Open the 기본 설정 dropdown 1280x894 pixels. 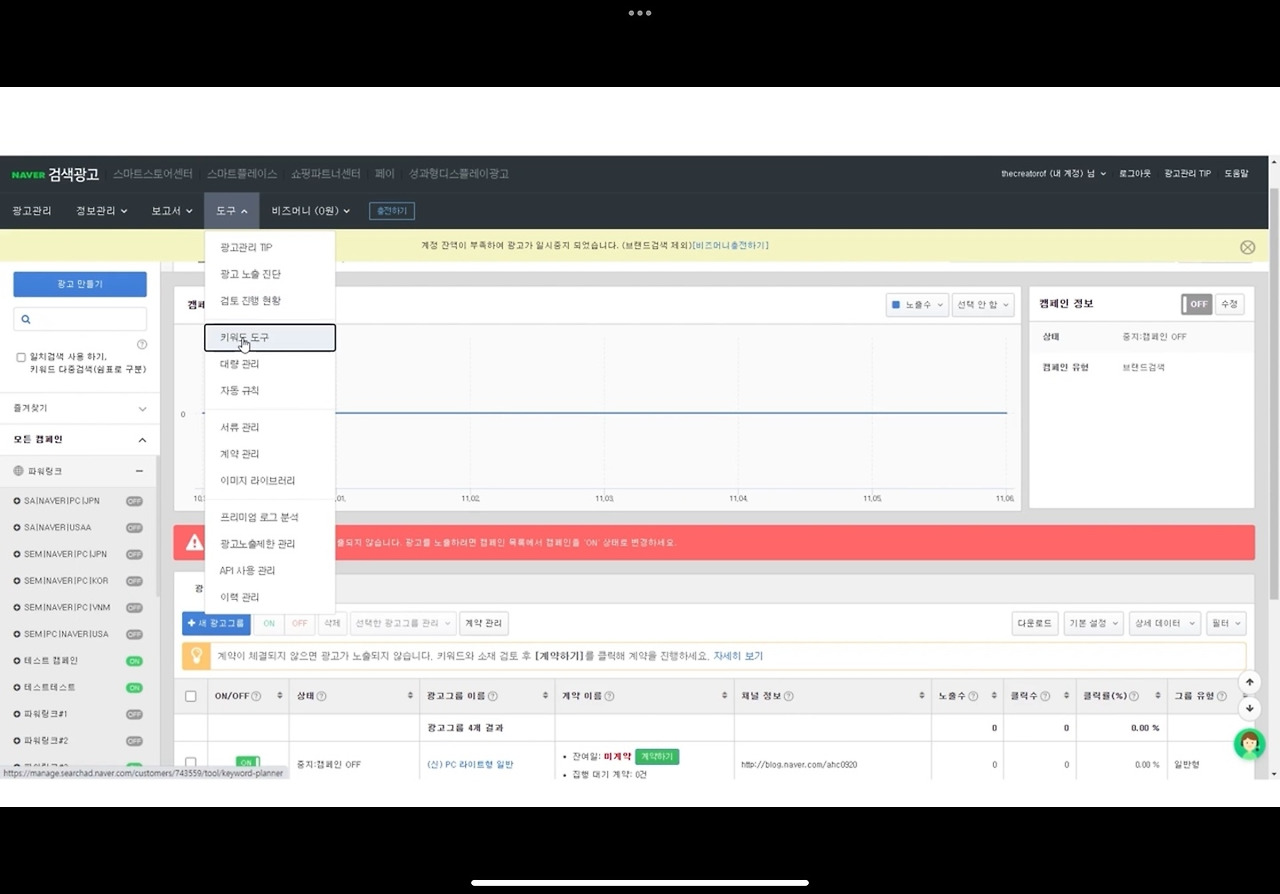[x=1094, y=623]
